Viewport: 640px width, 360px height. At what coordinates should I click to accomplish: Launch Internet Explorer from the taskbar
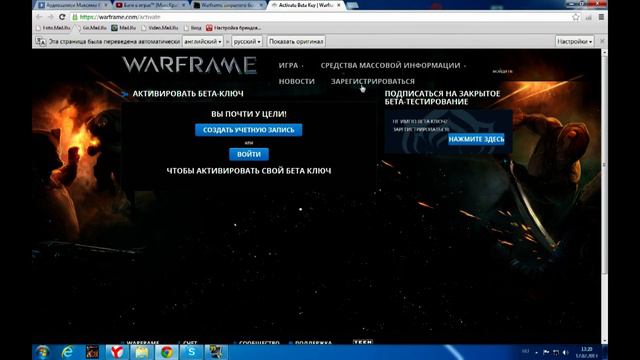click(x=67, y=352)
